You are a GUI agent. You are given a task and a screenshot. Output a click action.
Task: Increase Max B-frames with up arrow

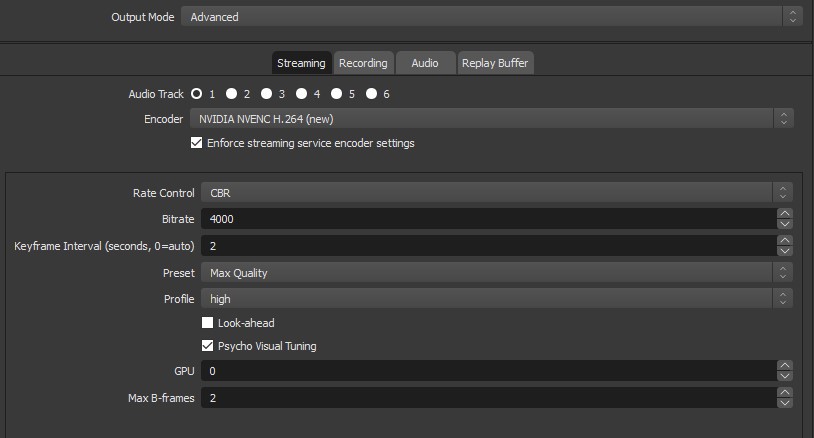point(784,392)
